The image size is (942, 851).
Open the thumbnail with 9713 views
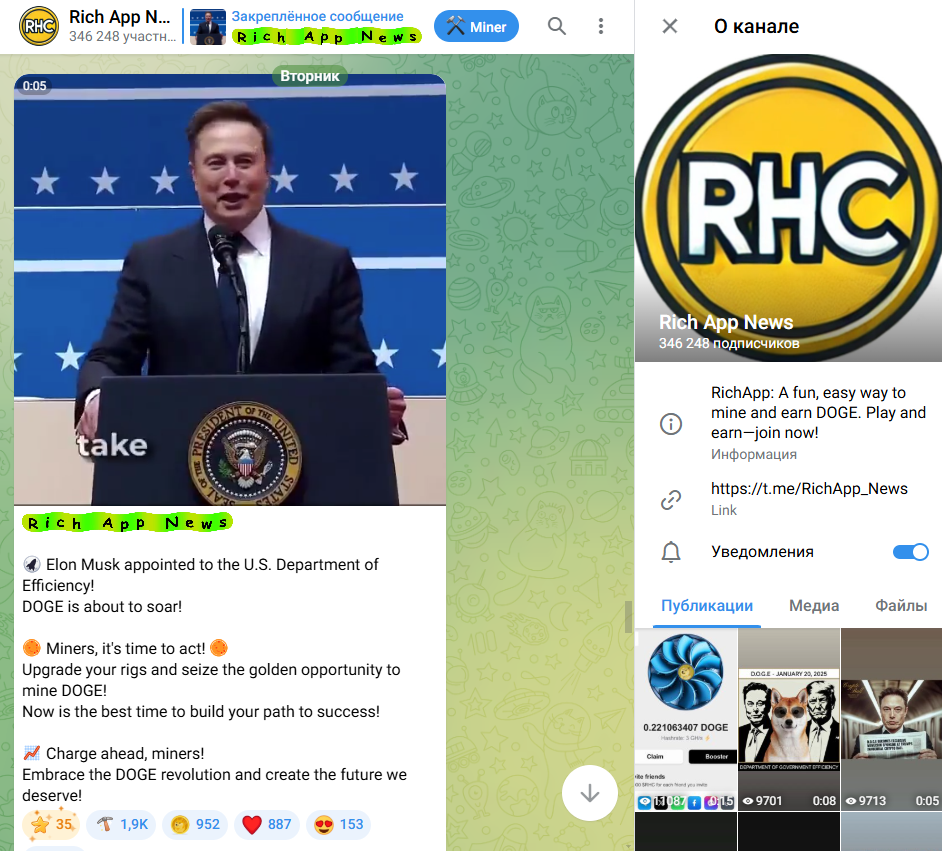(892, 719)
